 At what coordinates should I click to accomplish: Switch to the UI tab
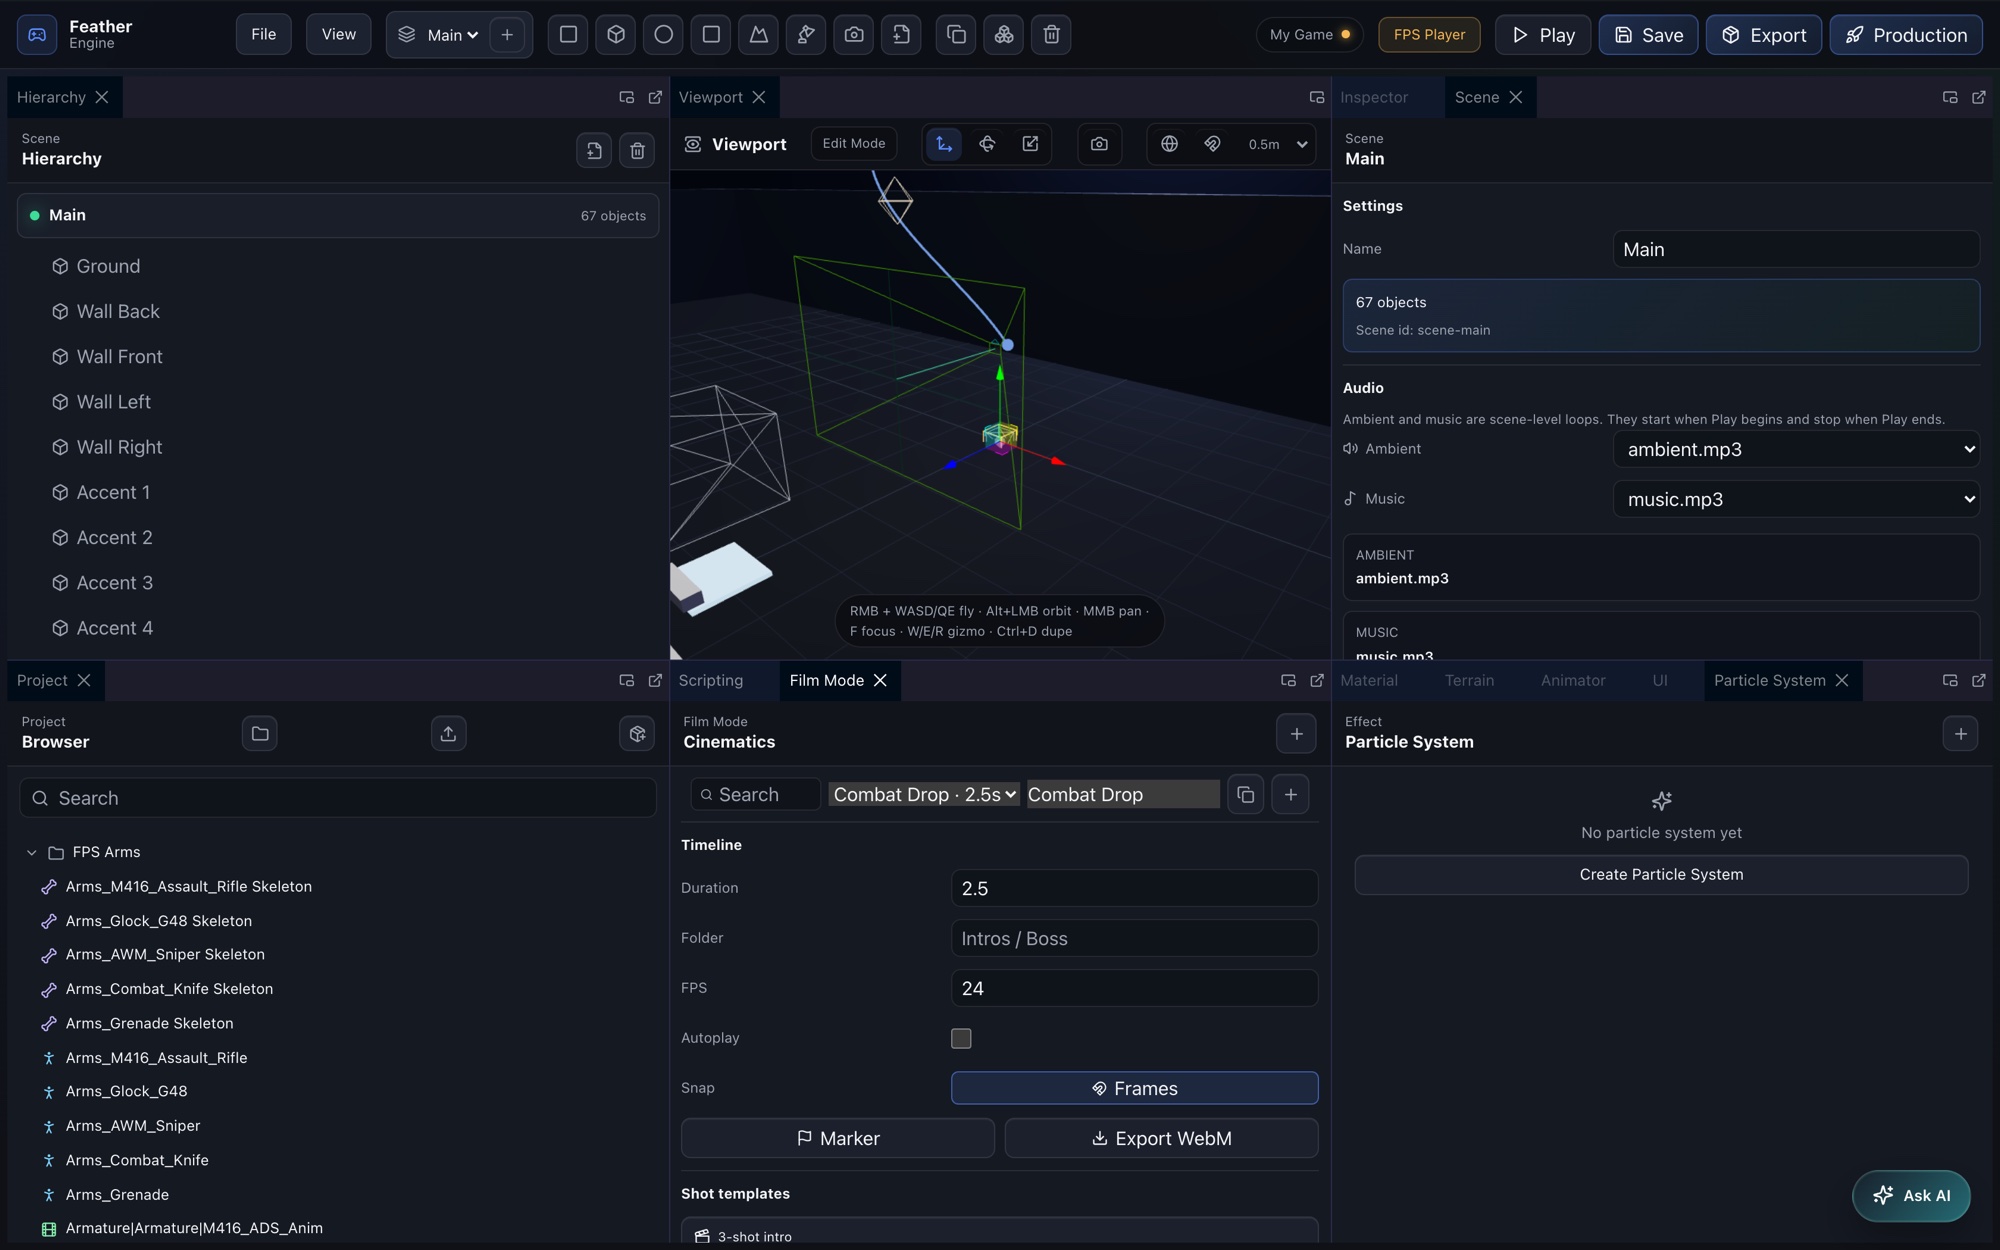point(1660,681)
